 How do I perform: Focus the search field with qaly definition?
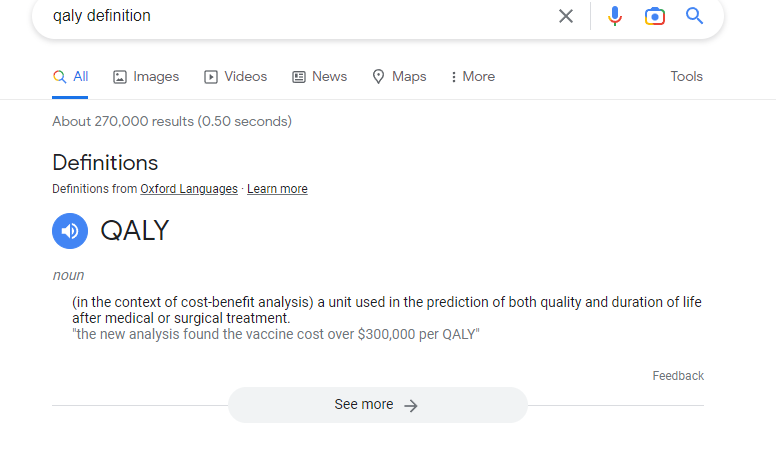tap(297, 16)
